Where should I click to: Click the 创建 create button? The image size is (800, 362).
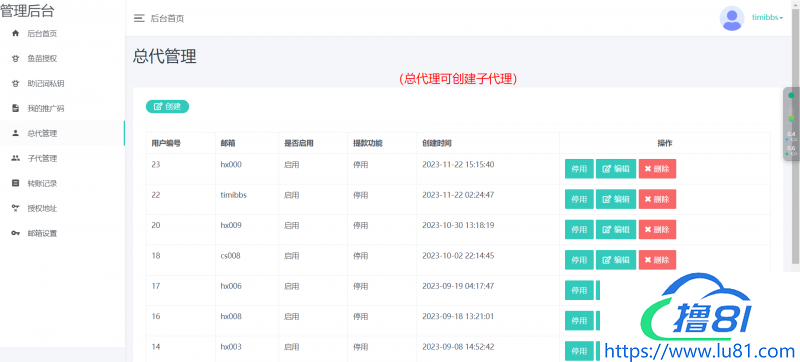pyautogui.click(x=167, y=107)
